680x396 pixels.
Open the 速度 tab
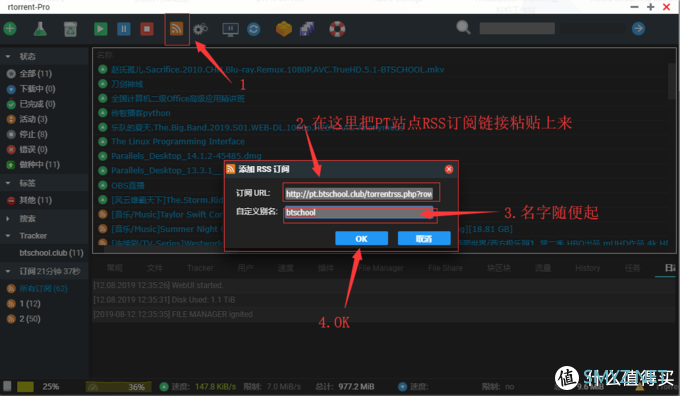pyautogui.click(x=285, y=268)
